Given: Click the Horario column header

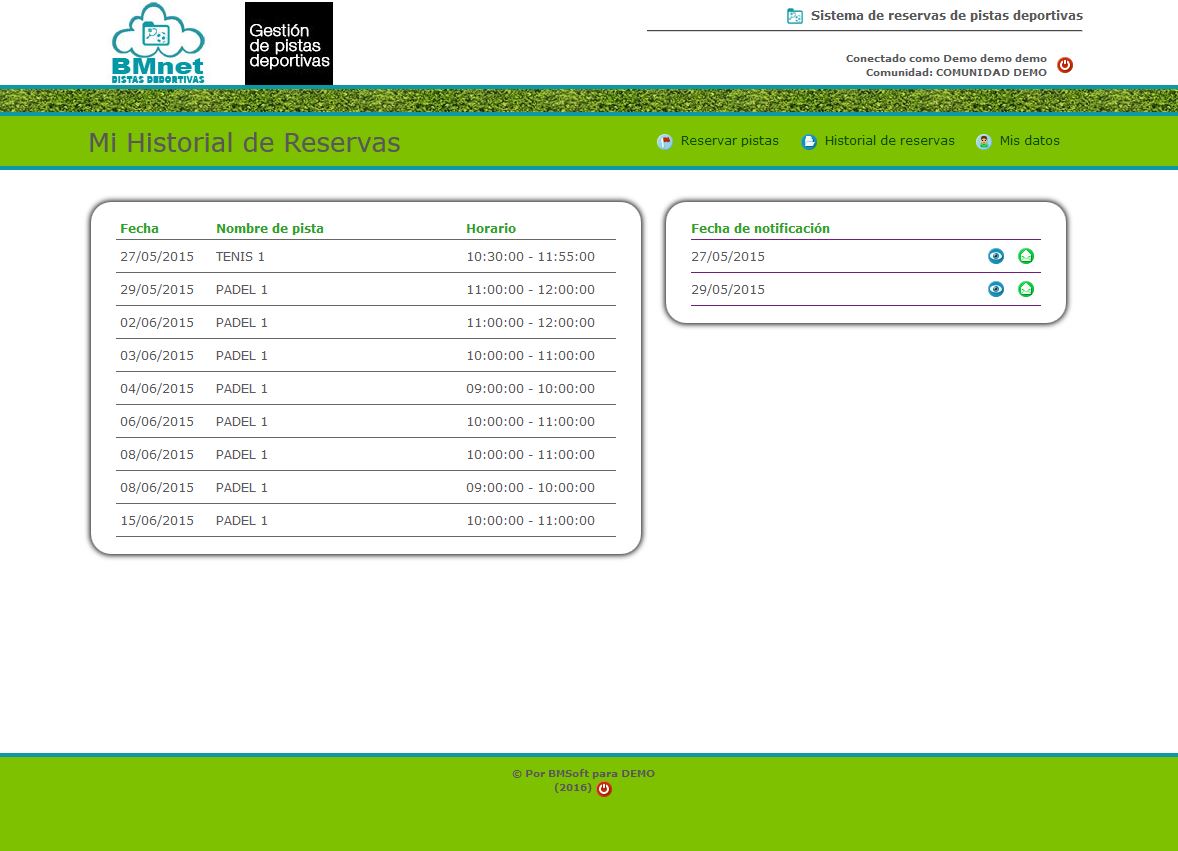Looking at the screenshot, I should [x=491, y=229].
